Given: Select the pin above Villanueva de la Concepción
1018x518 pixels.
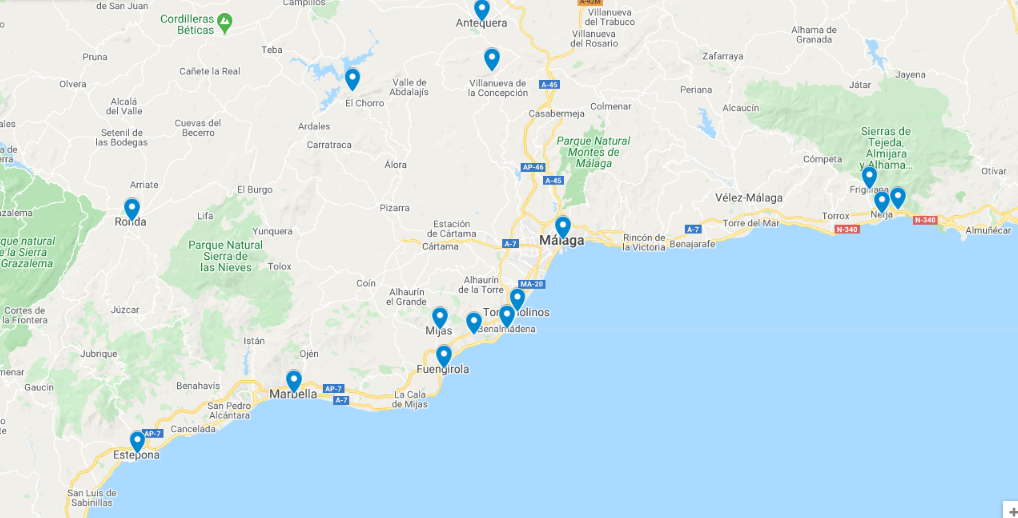Looking at the screenshot, I should [491, 59].
